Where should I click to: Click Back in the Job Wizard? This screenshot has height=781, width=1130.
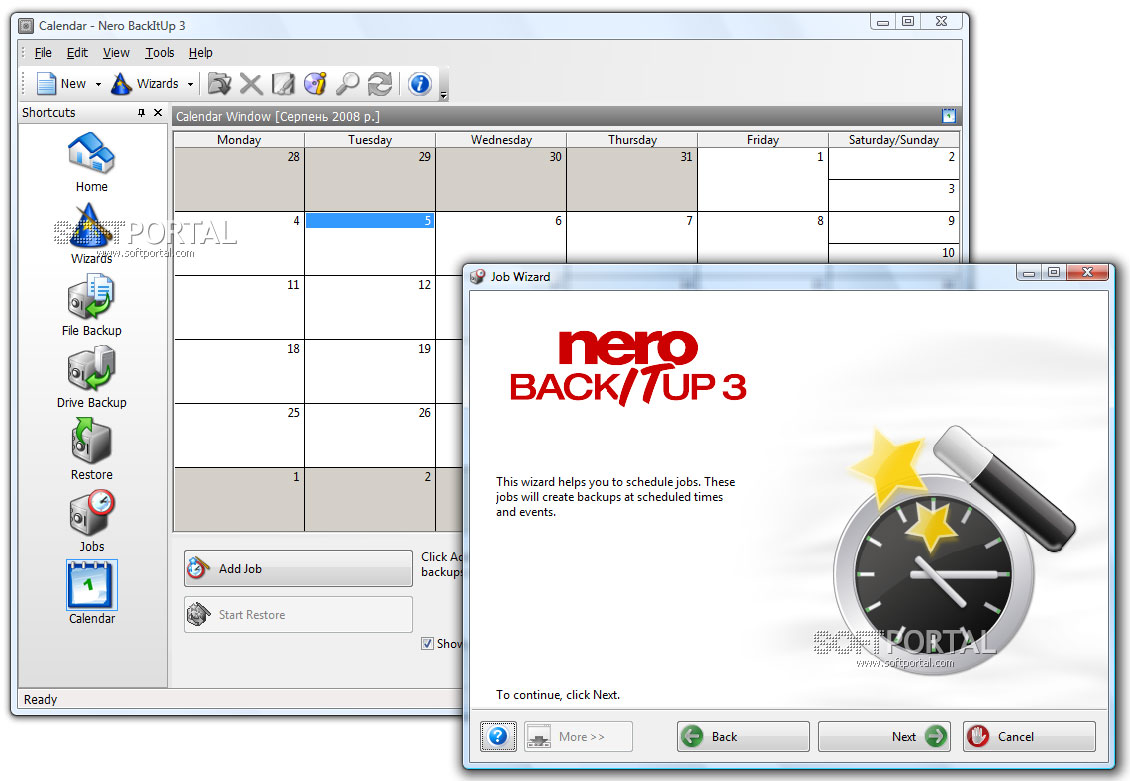pyautogui.click(x=743, y=736)
